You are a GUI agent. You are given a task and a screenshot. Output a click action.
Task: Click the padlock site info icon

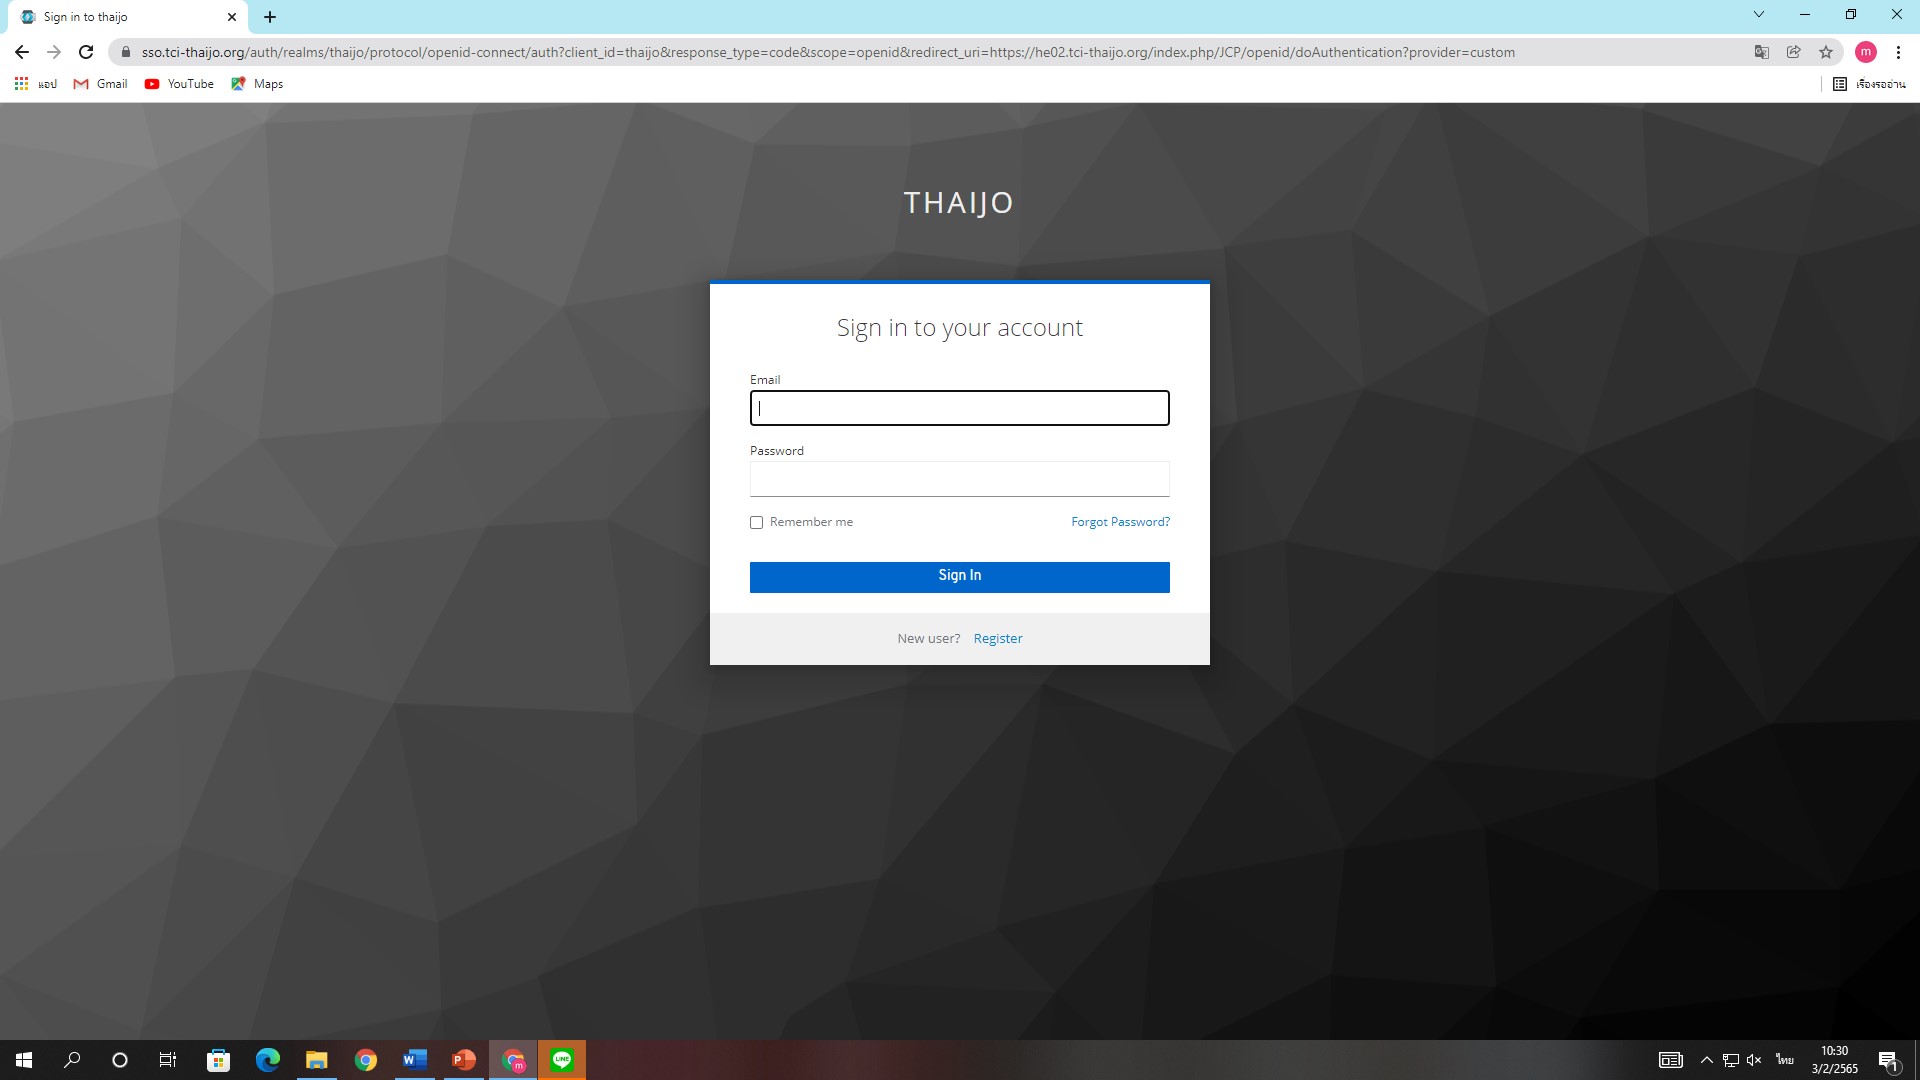[125, 52]
